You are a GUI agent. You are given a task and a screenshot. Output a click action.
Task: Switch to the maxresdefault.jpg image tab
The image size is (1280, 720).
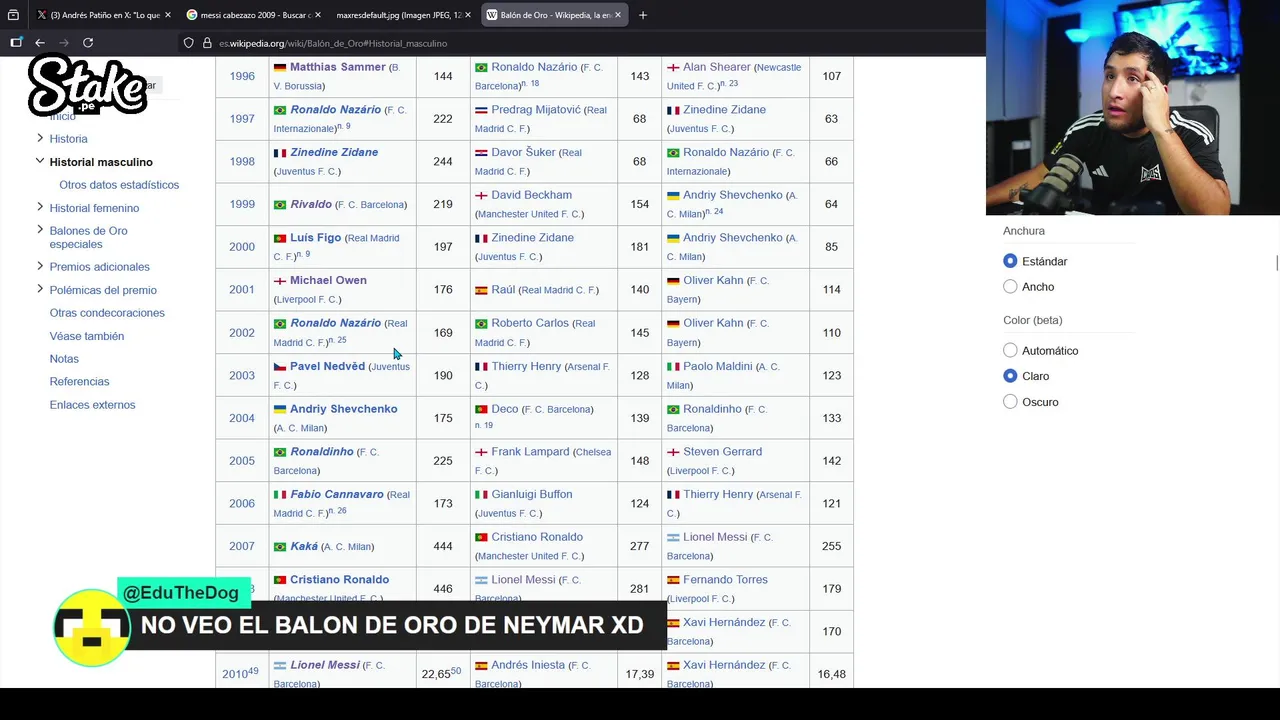[x=397, y=15]
